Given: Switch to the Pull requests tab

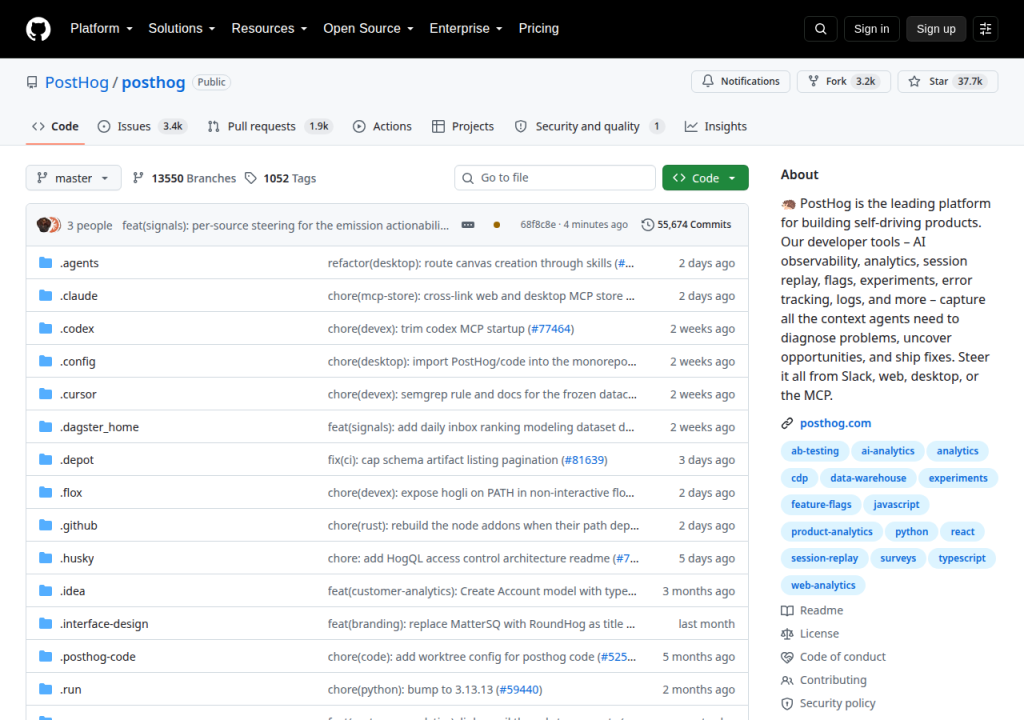Looking at the screenshot, I should (x=270, y=127).
